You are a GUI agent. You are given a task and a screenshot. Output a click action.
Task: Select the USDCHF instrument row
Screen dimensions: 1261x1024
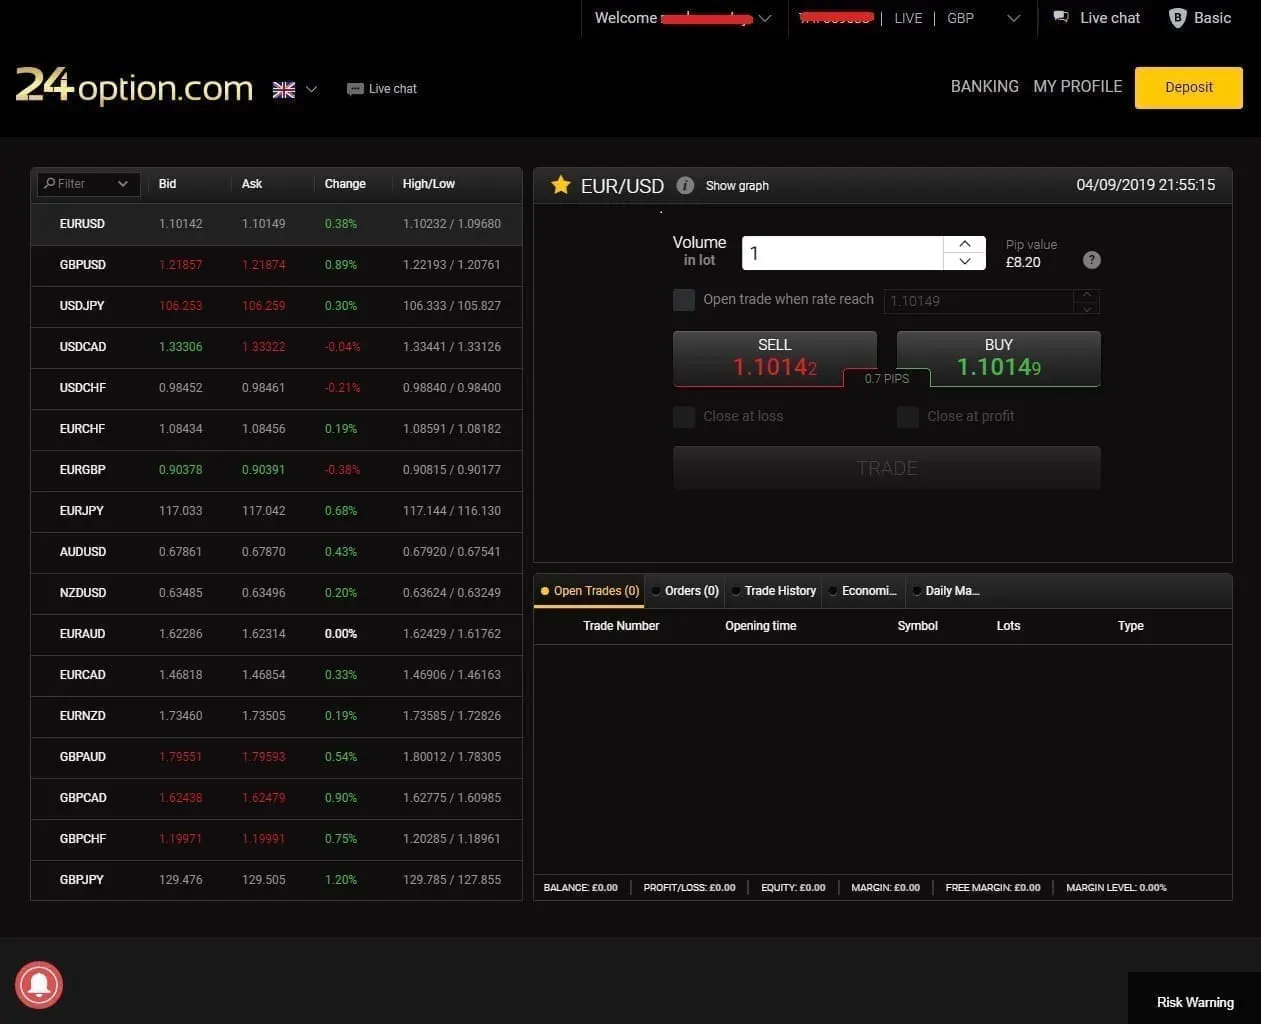pyautogui.click(x=276, y=388)
